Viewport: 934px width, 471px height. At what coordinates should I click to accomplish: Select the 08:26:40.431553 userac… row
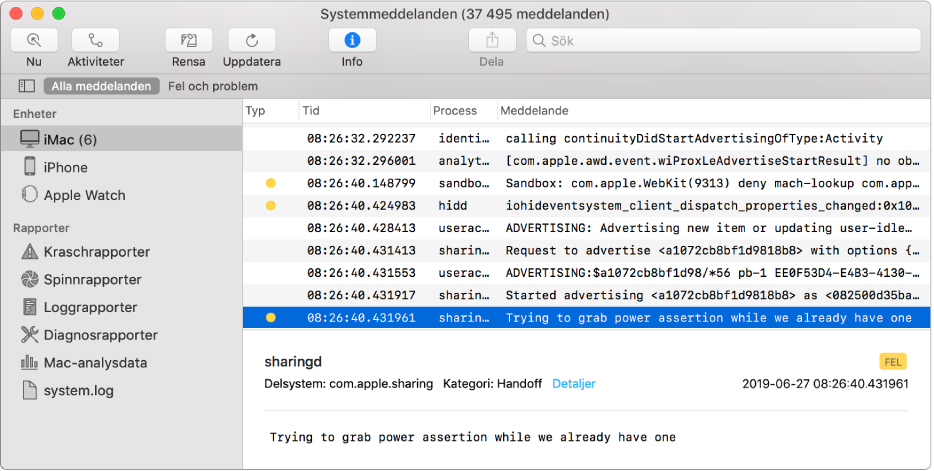(x=586, y=273)
